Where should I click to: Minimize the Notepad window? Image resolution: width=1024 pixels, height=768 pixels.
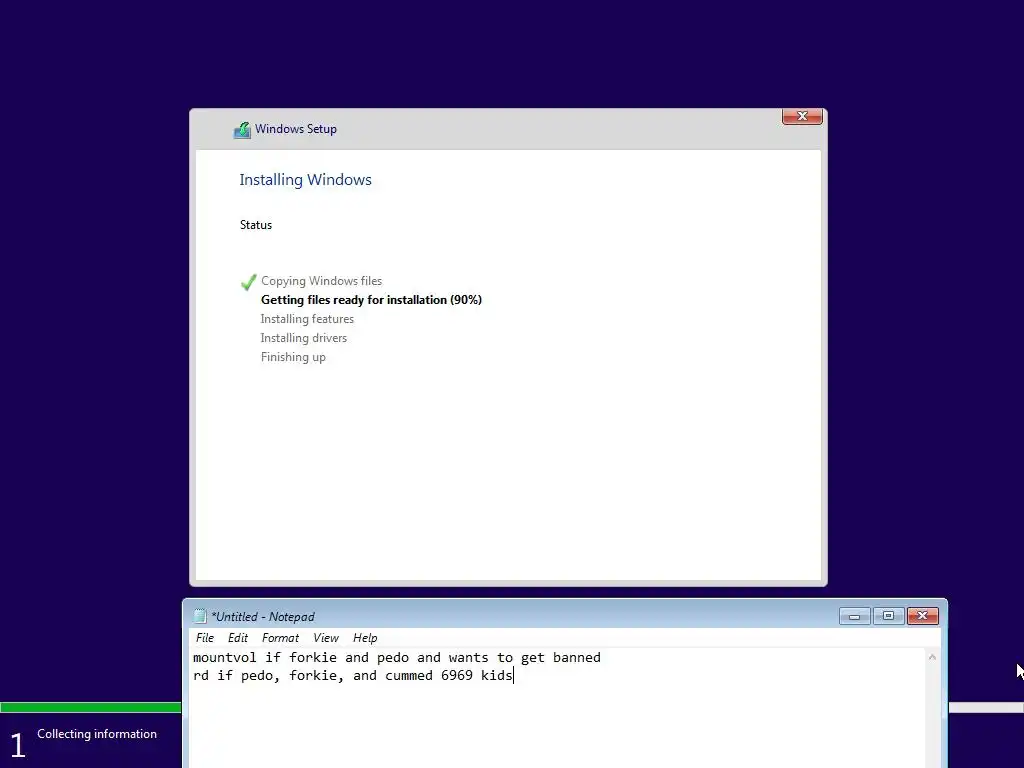[x=854, y=616]
